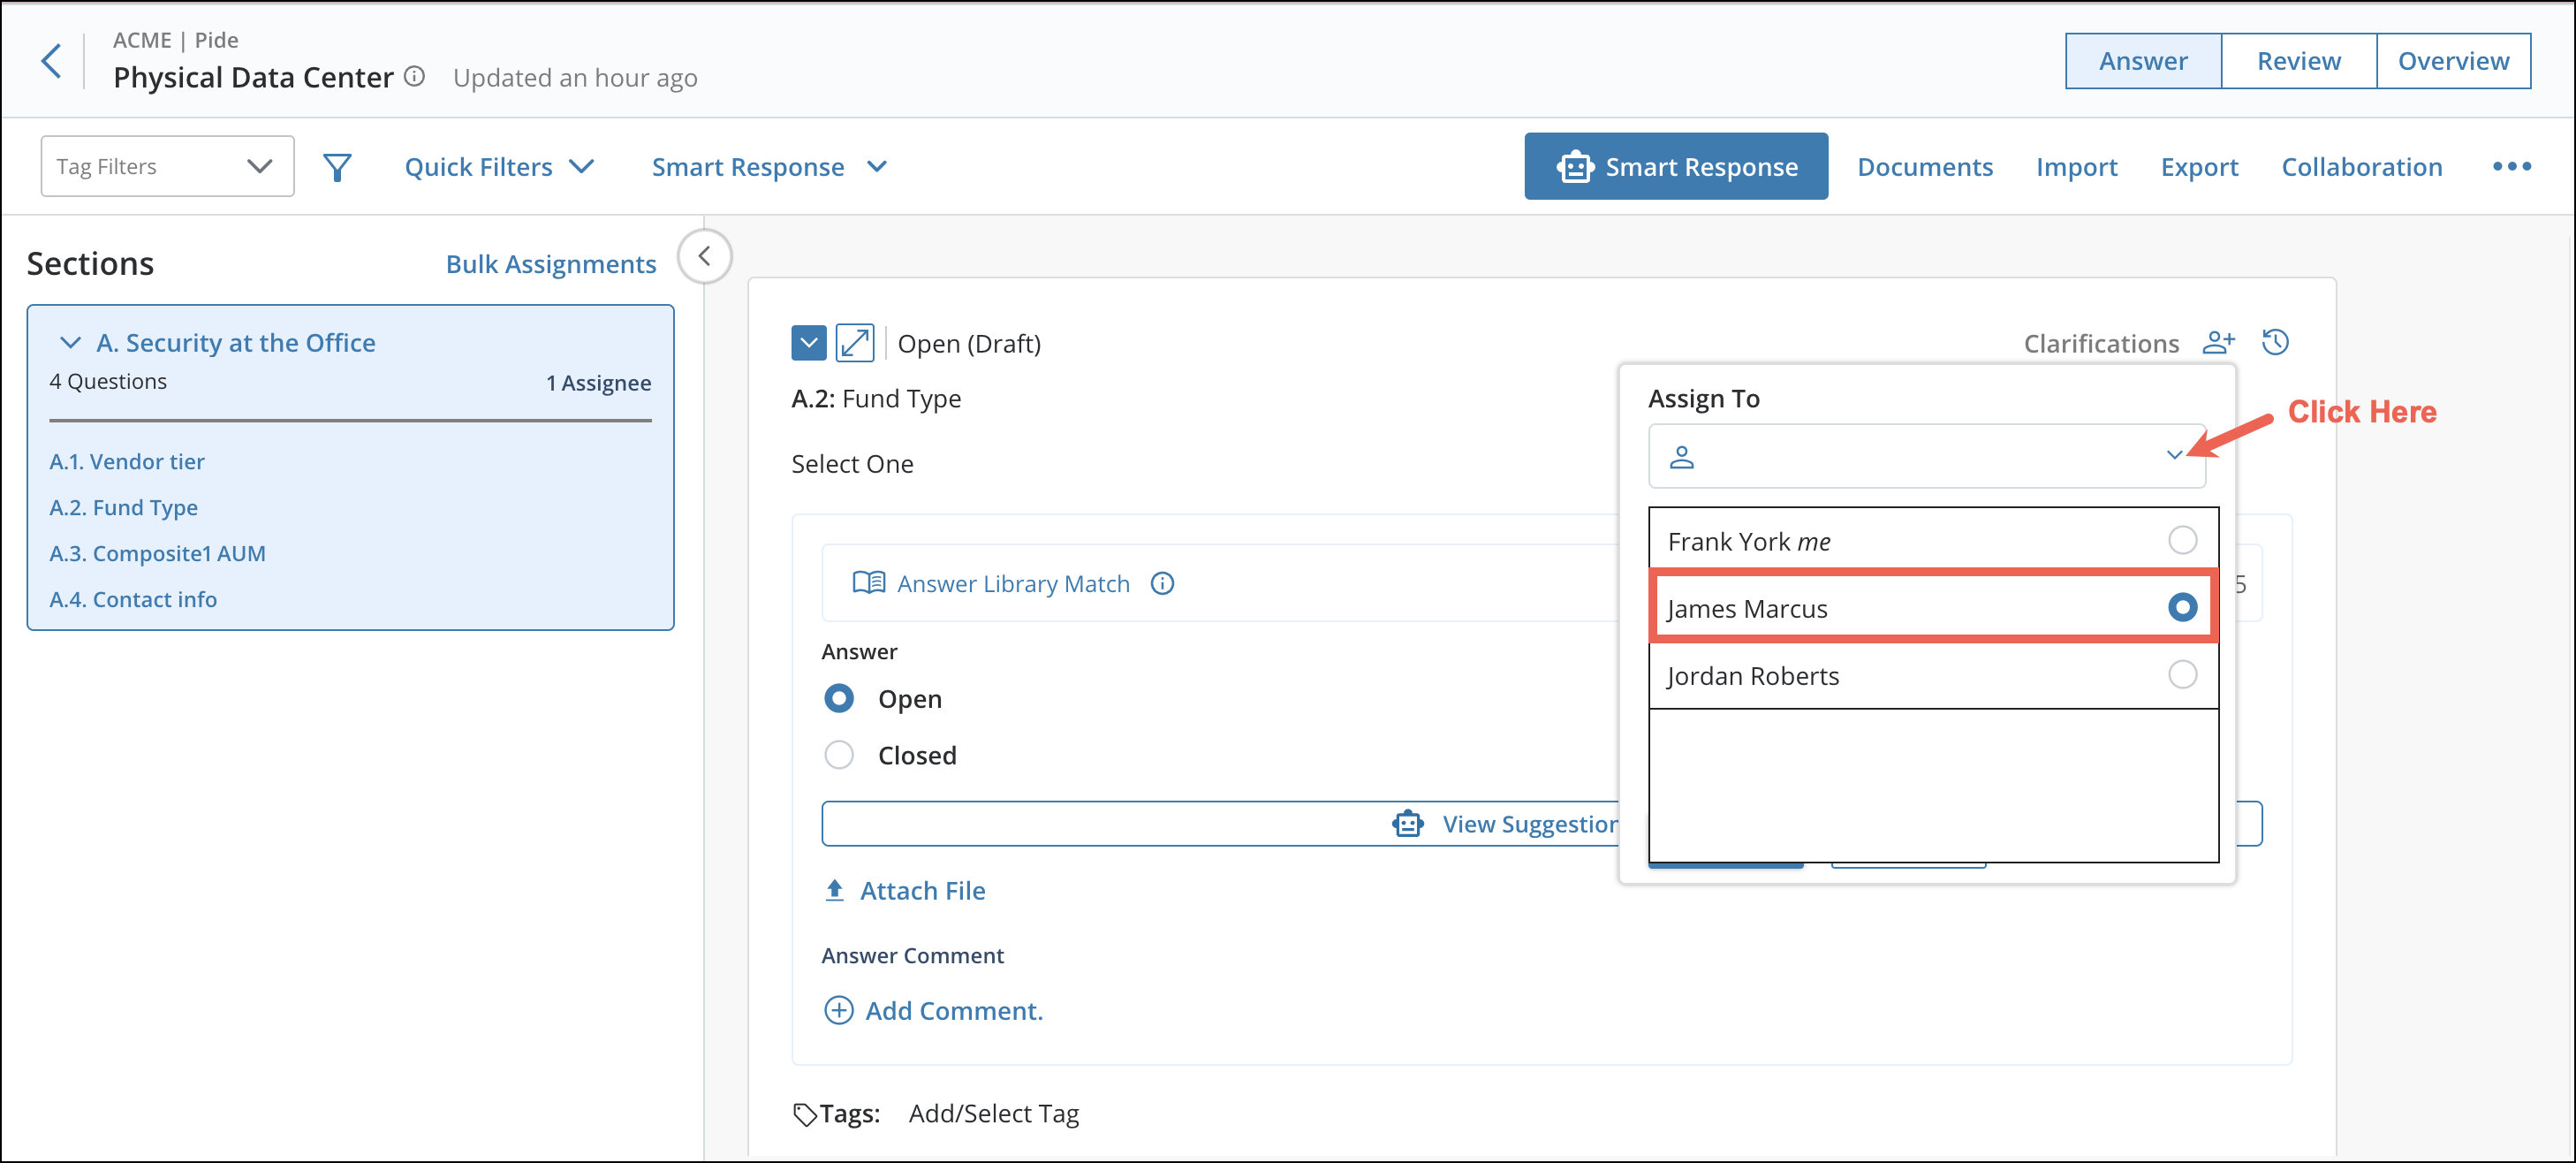The height and width of the screenshot is (1163, 2576).
Task: Choose the Open answer radio option
Action: coord(838,698)
